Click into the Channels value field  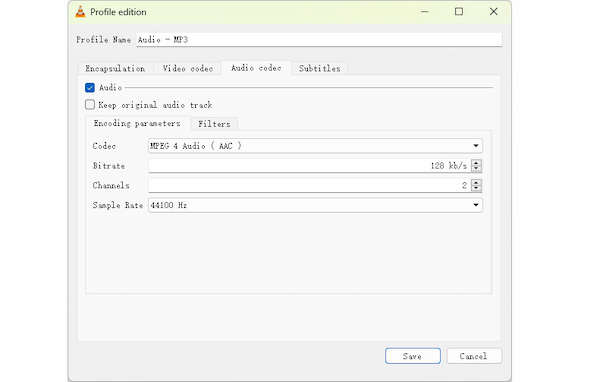tap(310, 186)
